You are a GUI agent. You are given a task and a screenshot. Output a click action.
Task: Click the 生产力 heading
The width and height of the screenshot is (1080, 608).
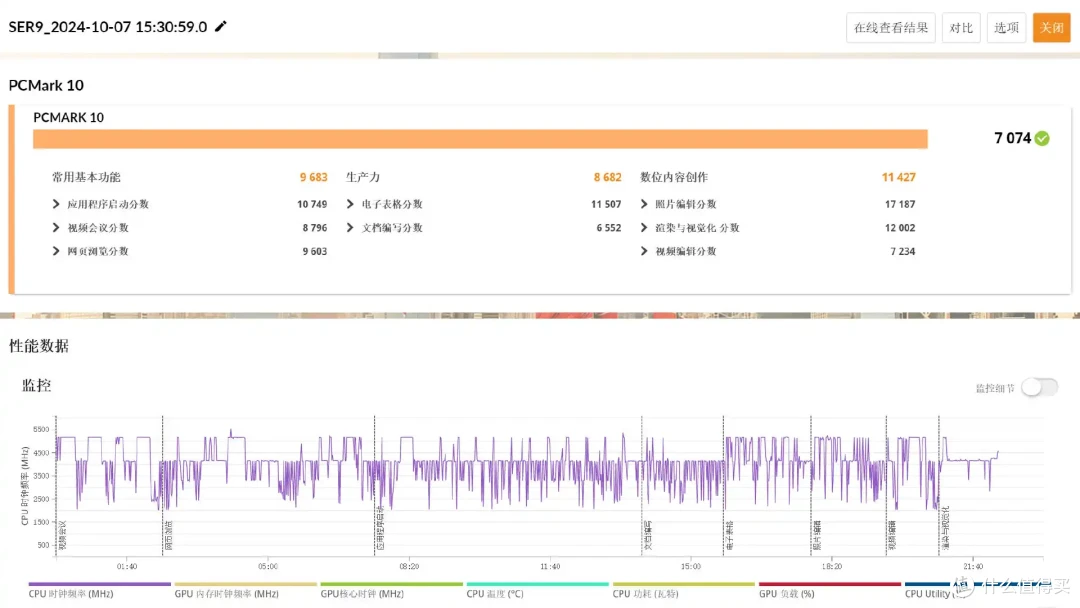point(363,177)
